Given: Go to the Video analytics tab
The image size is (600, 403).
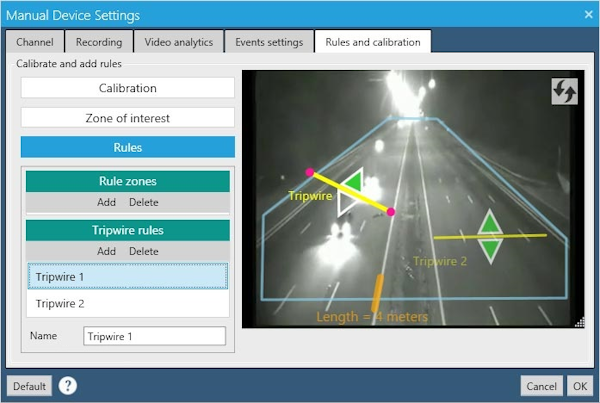Looking at the screenshot, I should (x=179, y=42).
